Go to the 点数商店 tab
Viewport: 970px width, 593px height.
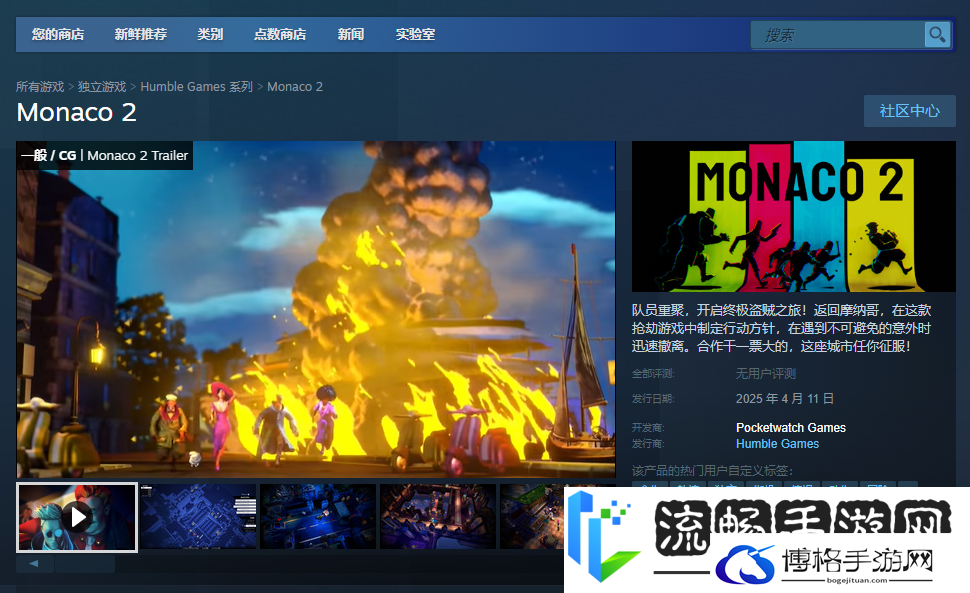click(x=280, y=35)
